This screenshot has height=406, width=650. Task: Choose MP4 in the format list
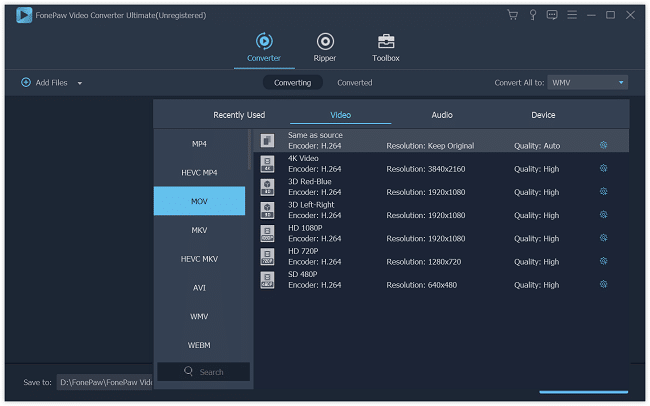coord(199,143)
